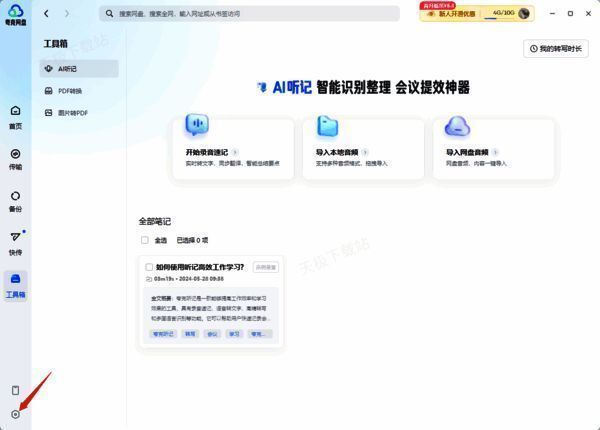Click the AI听记 microphone icon in the list
The height and width of the screenshot is (430, 600).
click(x=49, y=68)
